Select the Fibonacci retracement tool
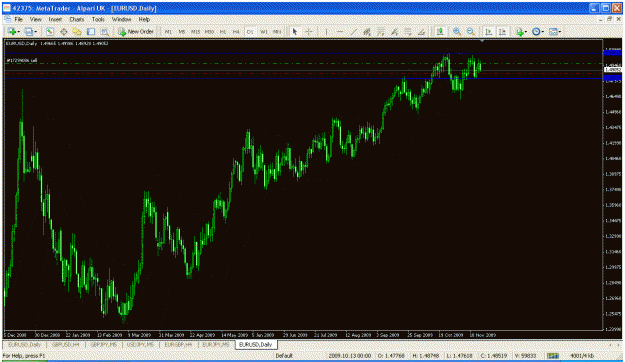This screenshot has width=625, height=362. pos(381,31)
